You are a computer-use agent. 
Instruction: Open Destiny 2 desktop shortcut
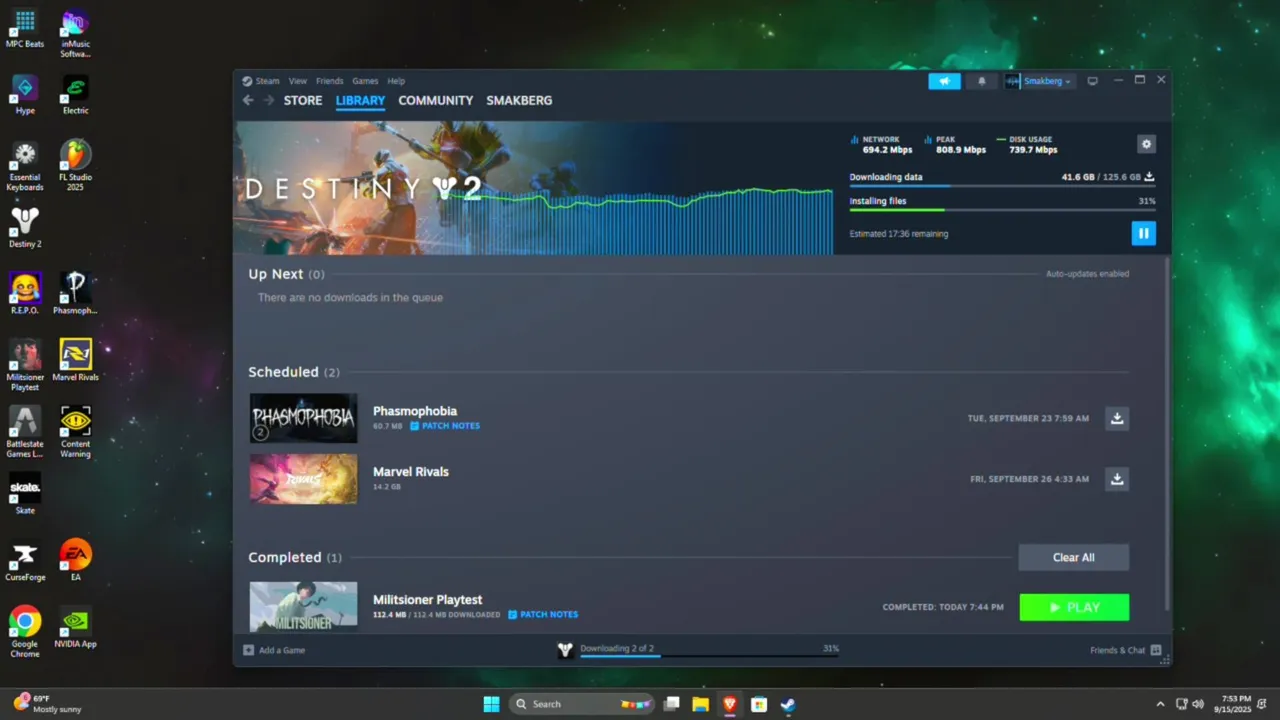click(25, 228)
